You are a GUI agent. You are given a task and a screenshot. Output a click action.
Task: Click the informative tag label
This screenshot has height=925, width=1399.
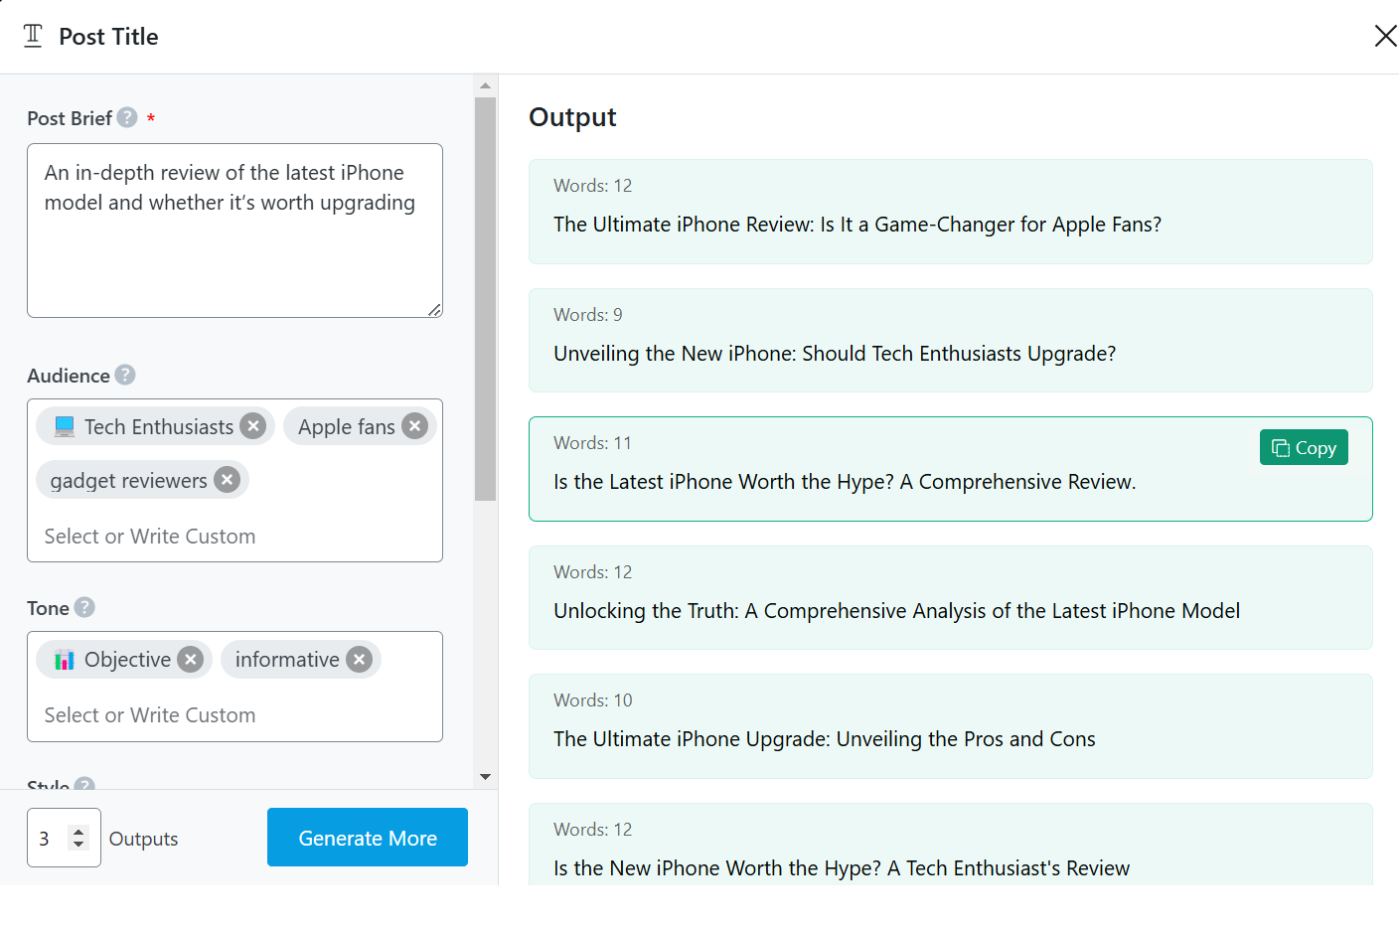(x=287, y=660)
